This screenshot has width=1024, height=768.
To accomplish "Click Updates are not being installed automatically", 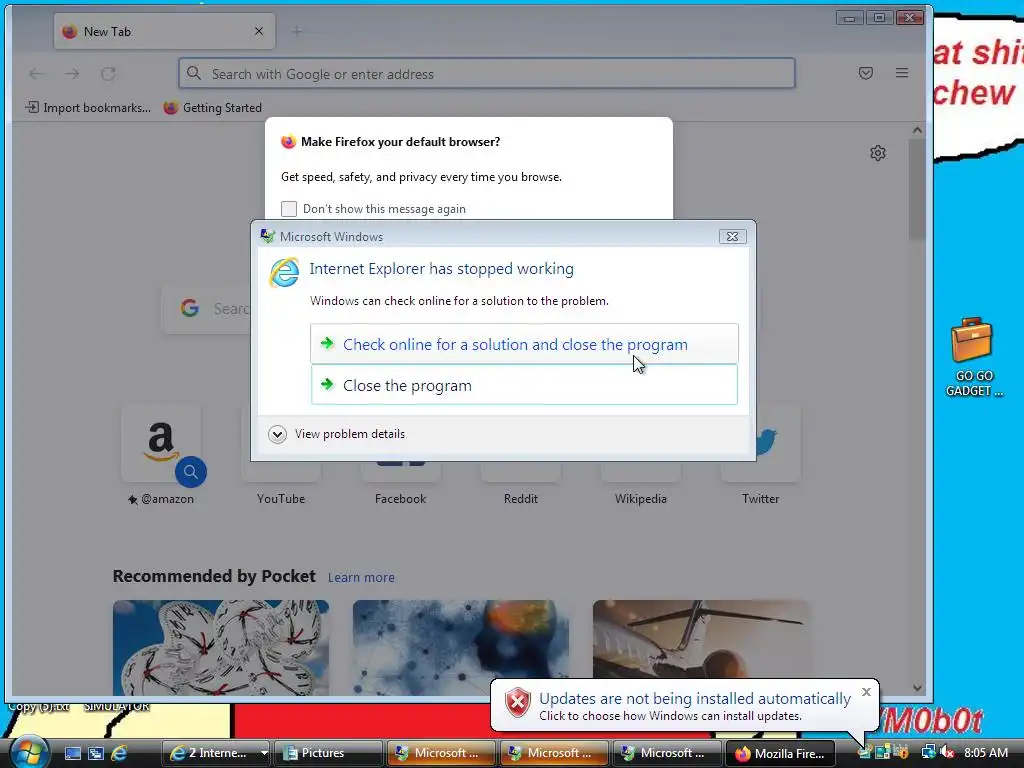I will point(695,699).
